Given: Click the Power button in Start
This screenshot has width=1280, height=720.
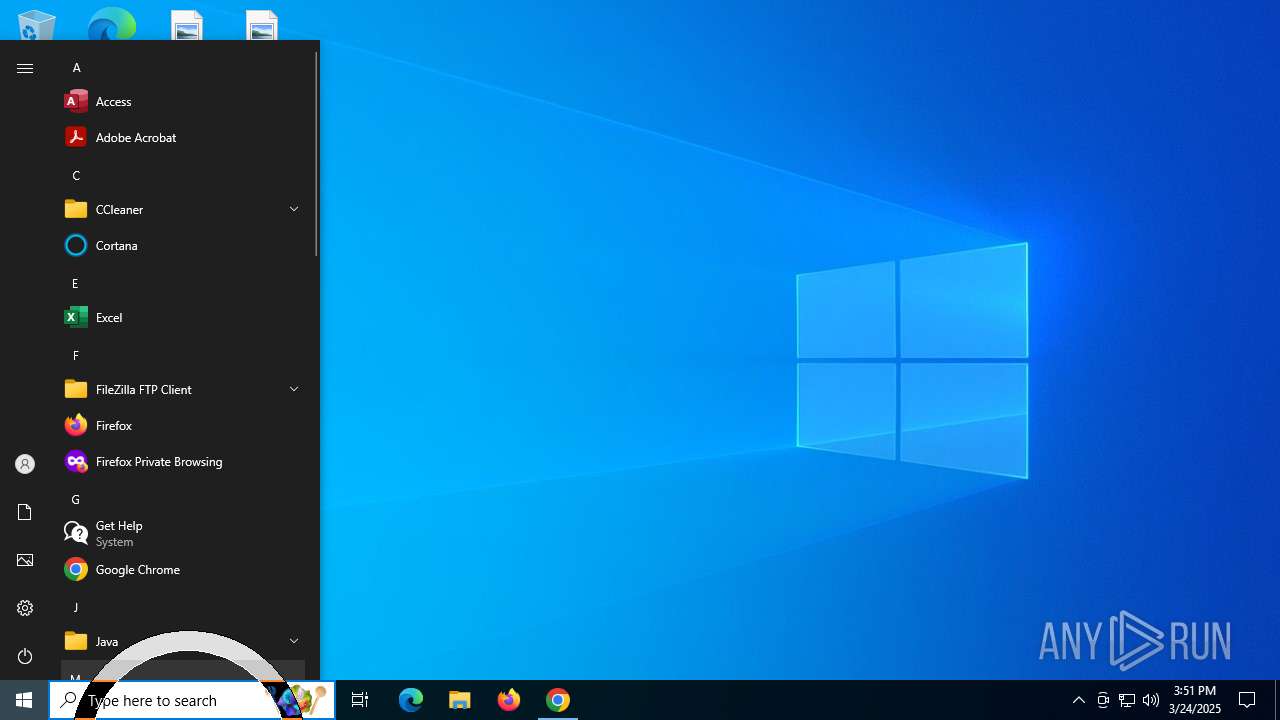Looking at the screenshot, I should click(25, 656).
